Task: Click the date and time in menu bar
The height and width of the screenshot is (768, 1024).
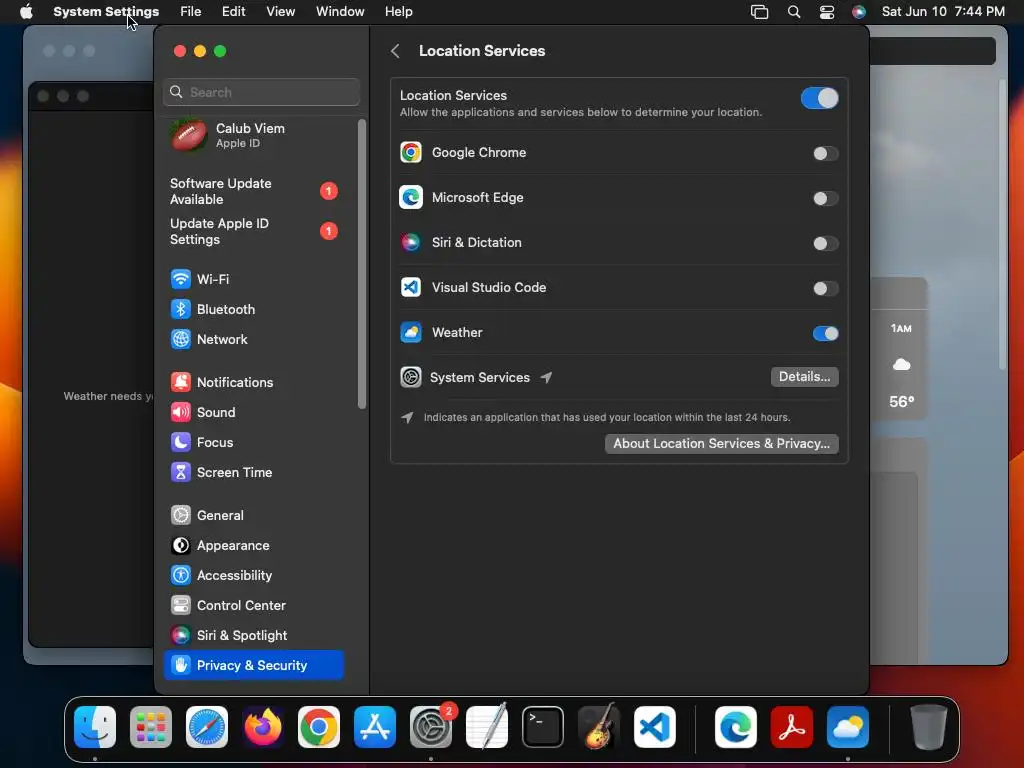Action: coord(943,12)
